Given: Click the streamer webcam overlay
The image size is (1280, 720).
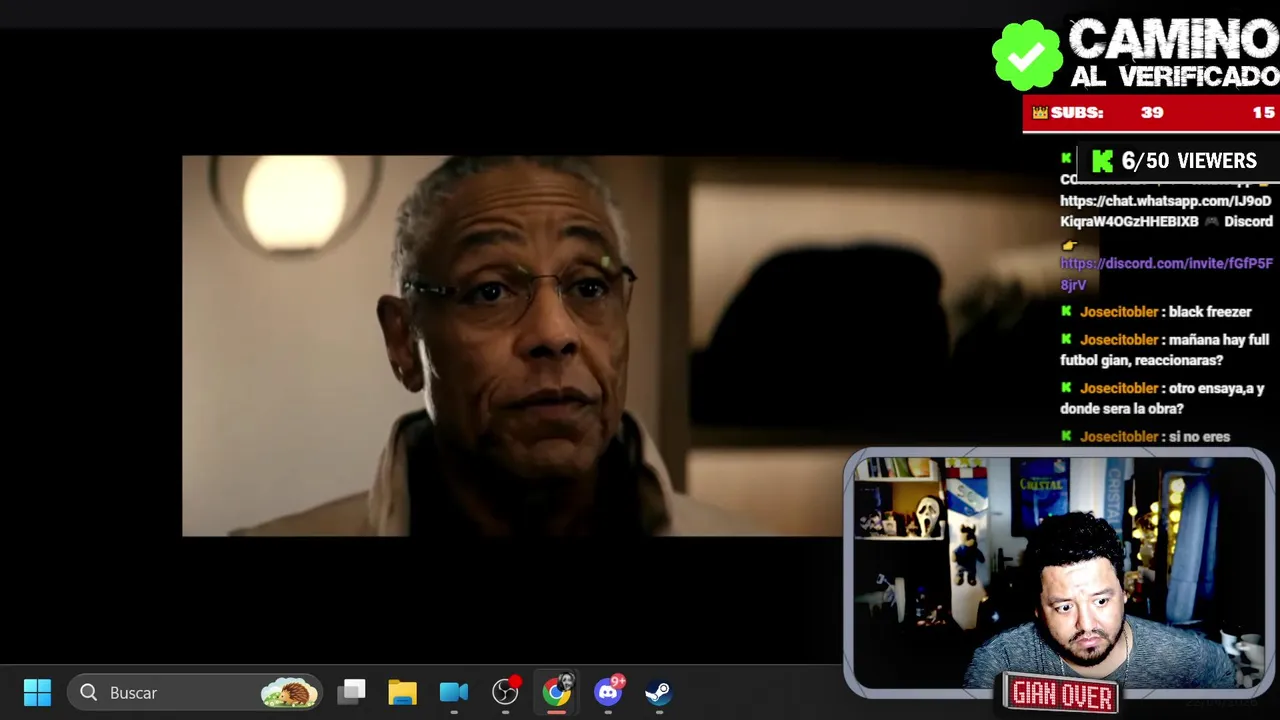Looking at the screenshot, I should click(1058, 572).
